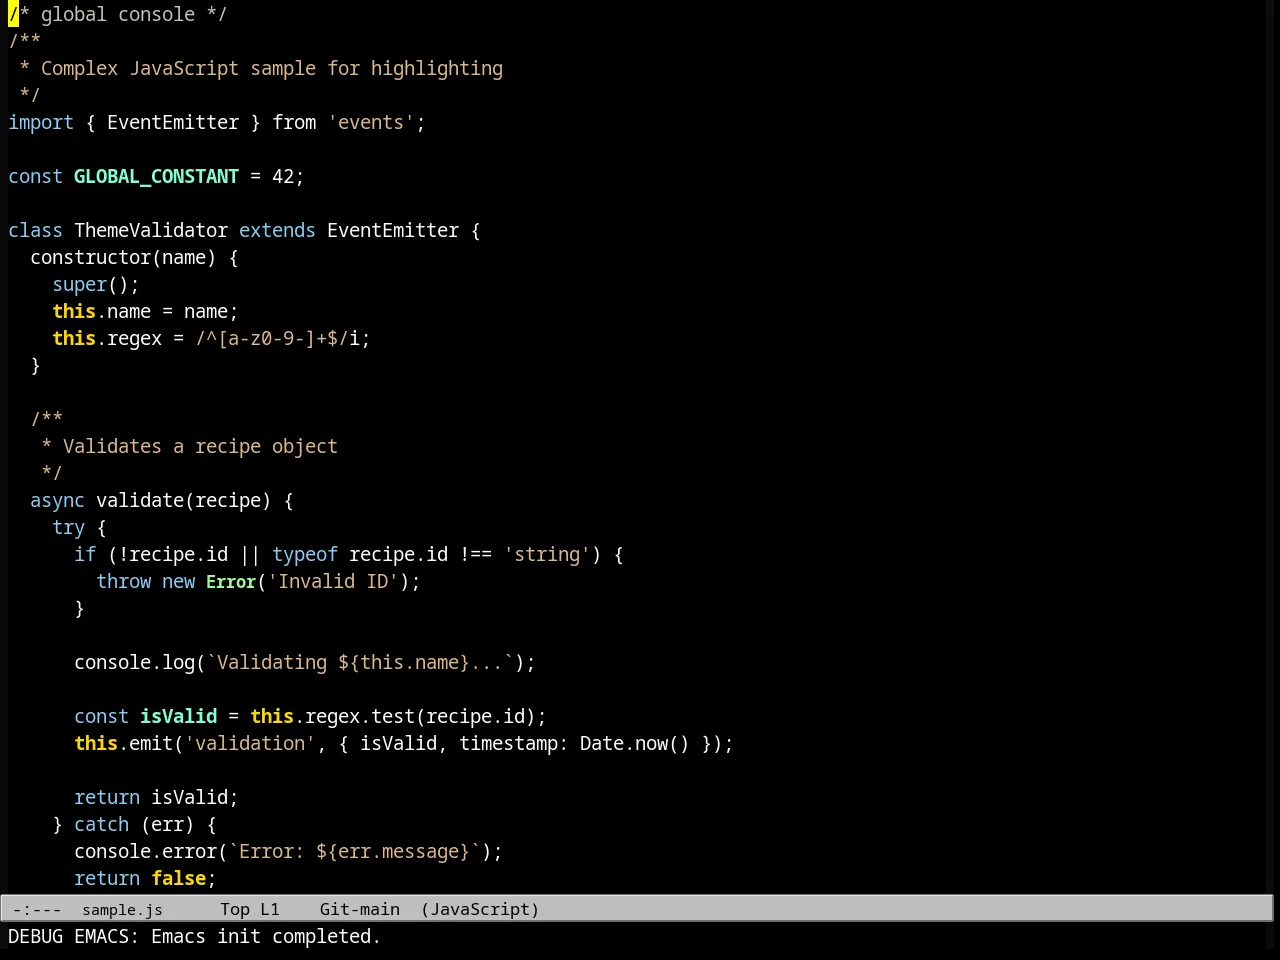
Task: Click 'this' in this.regex assignment line
Action: 74,339
